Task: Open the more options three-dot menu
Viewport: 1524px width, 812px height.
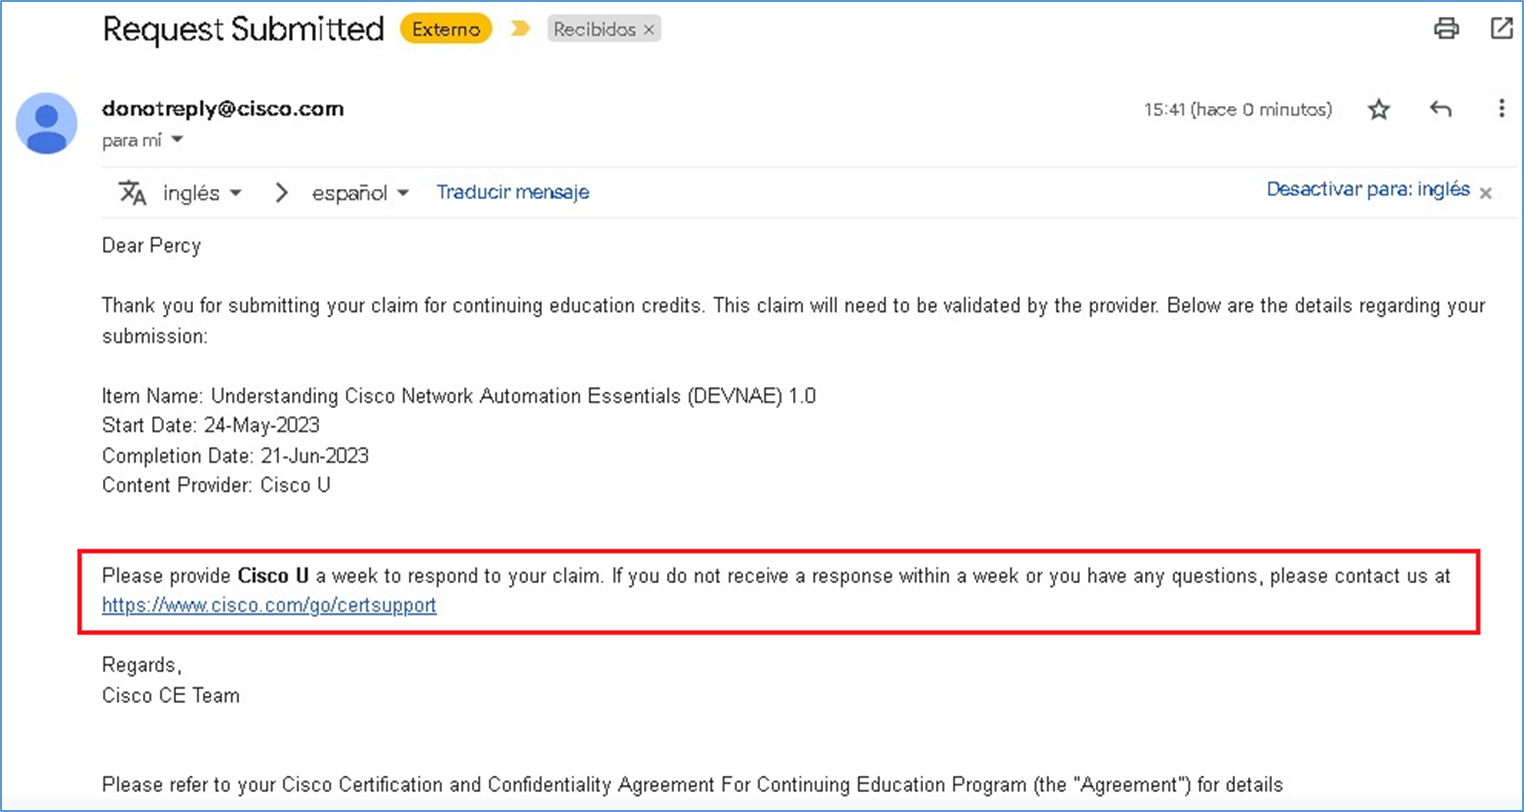Action: pyautogui.click(x=1502, y=109)
